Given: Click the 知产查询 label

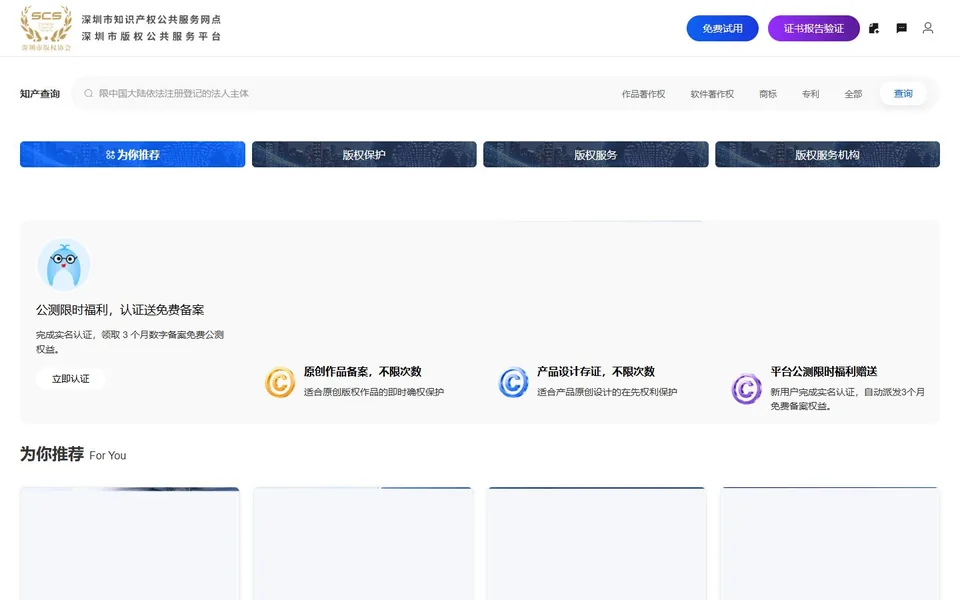Looking at the screenshot, I should (40, 94).
